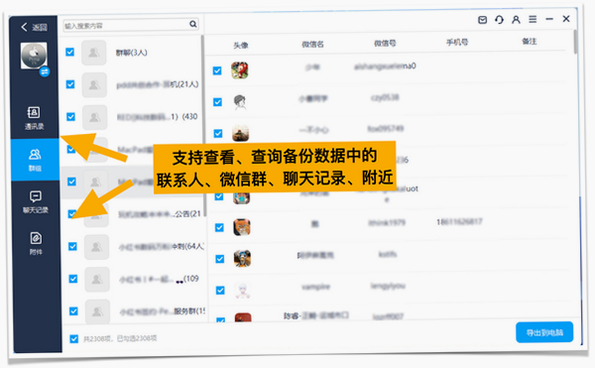Open 附件 attachments in sidebar
The height and width of the screenshot is (368, 595).
click(36, 243)
